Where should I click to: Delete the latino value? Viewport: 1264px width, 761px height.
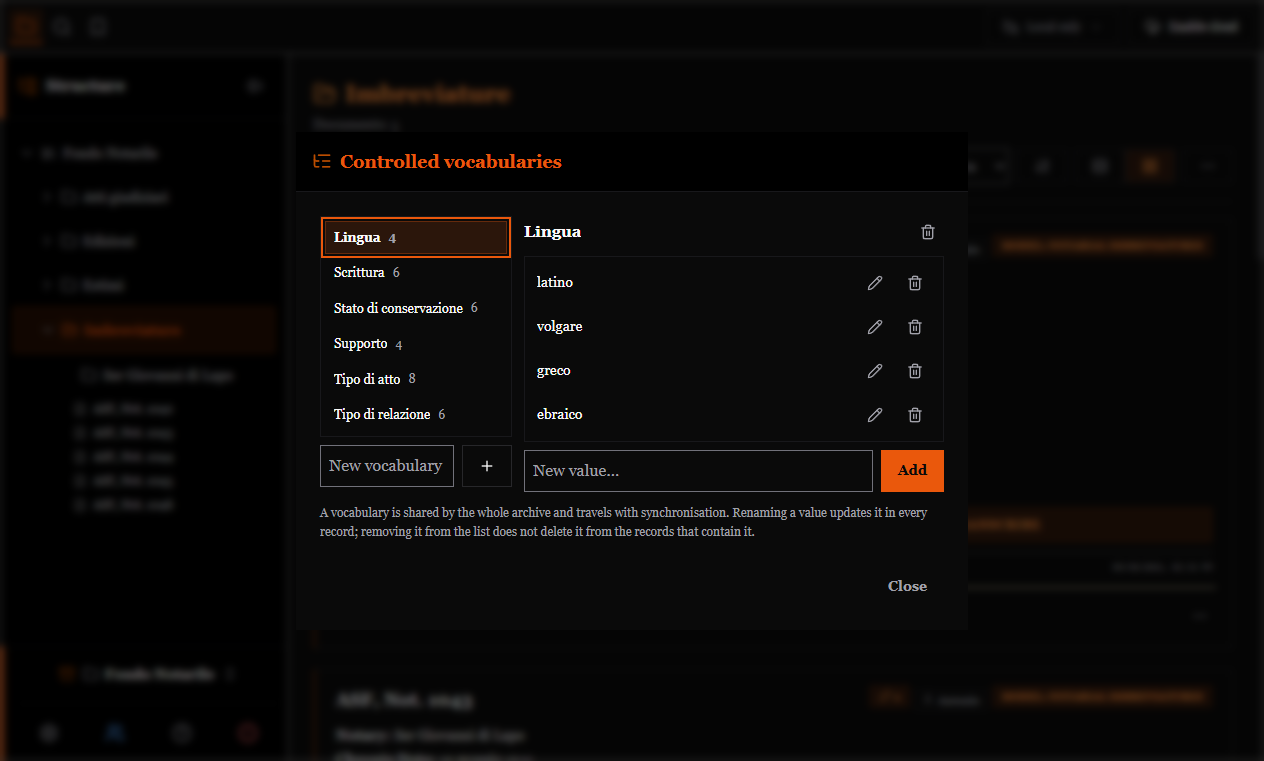click(915, 283)
